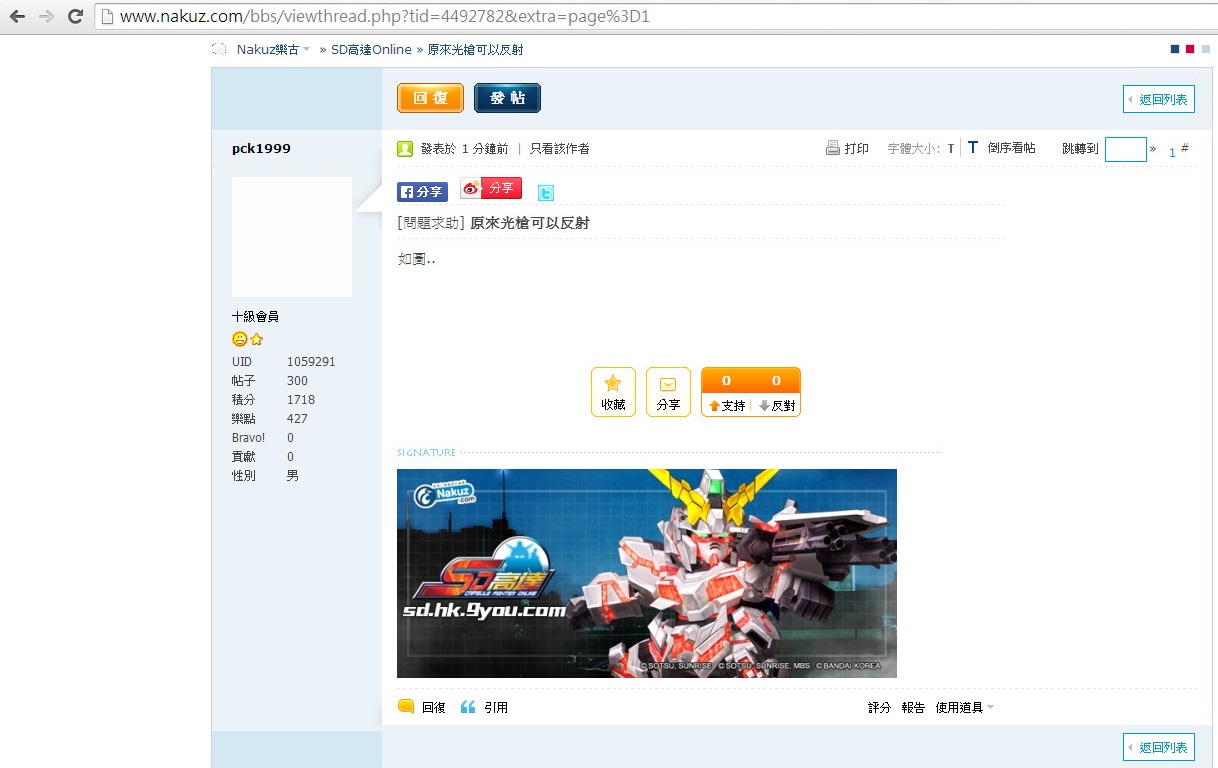This screenshot has height=768, width=1218.
Task: Click the 帖子 count 300
Action: 297,381
